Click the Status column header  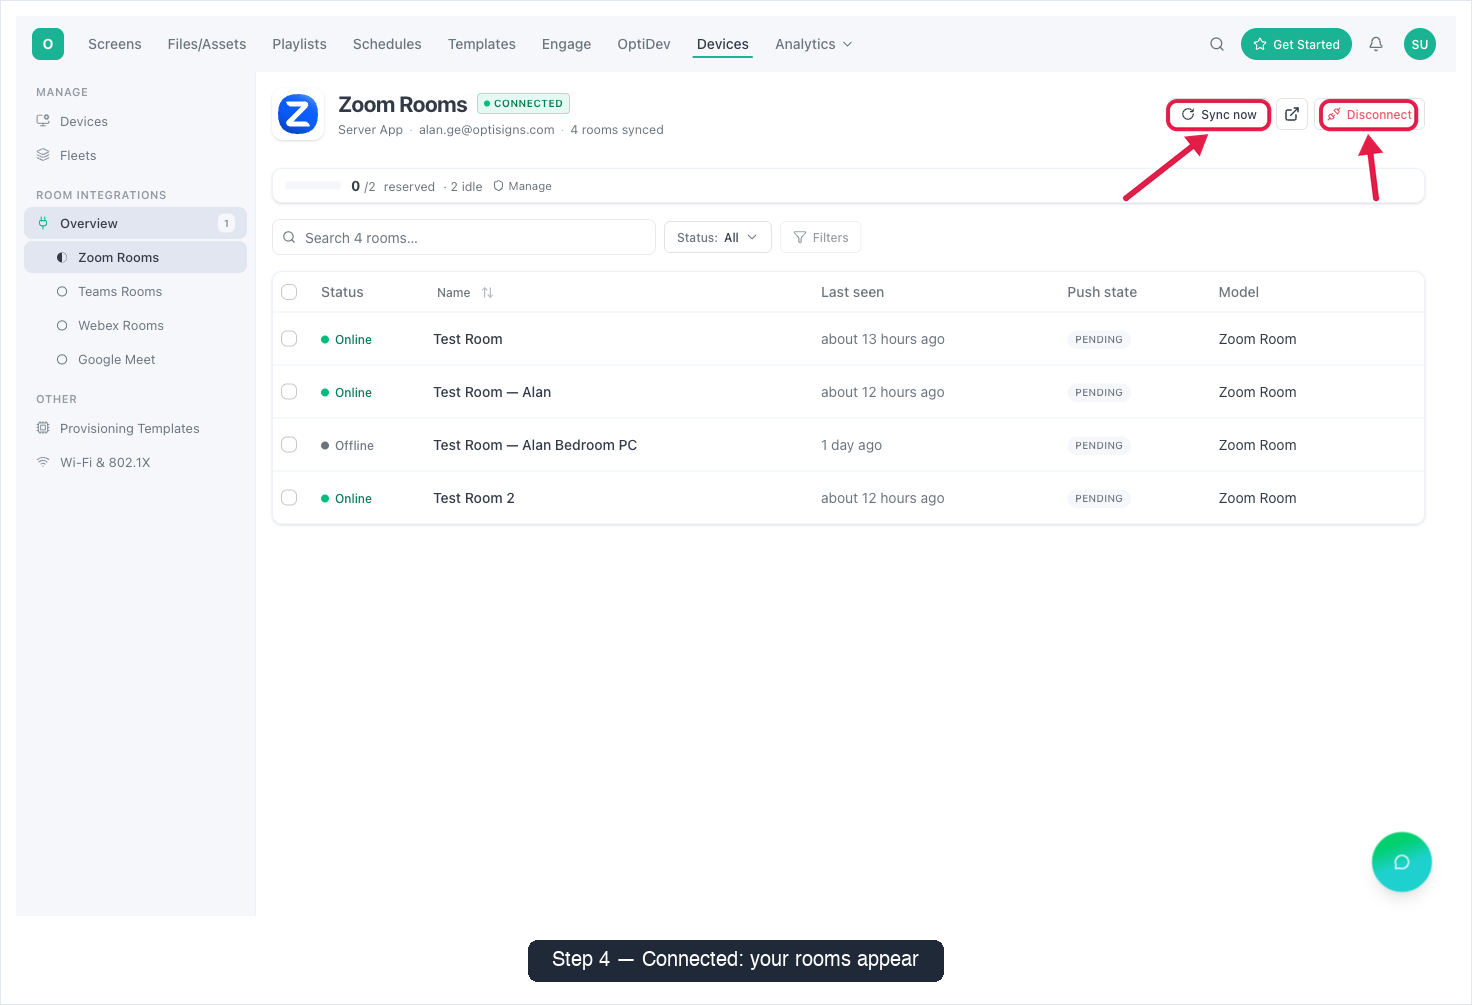click(342, 292)
